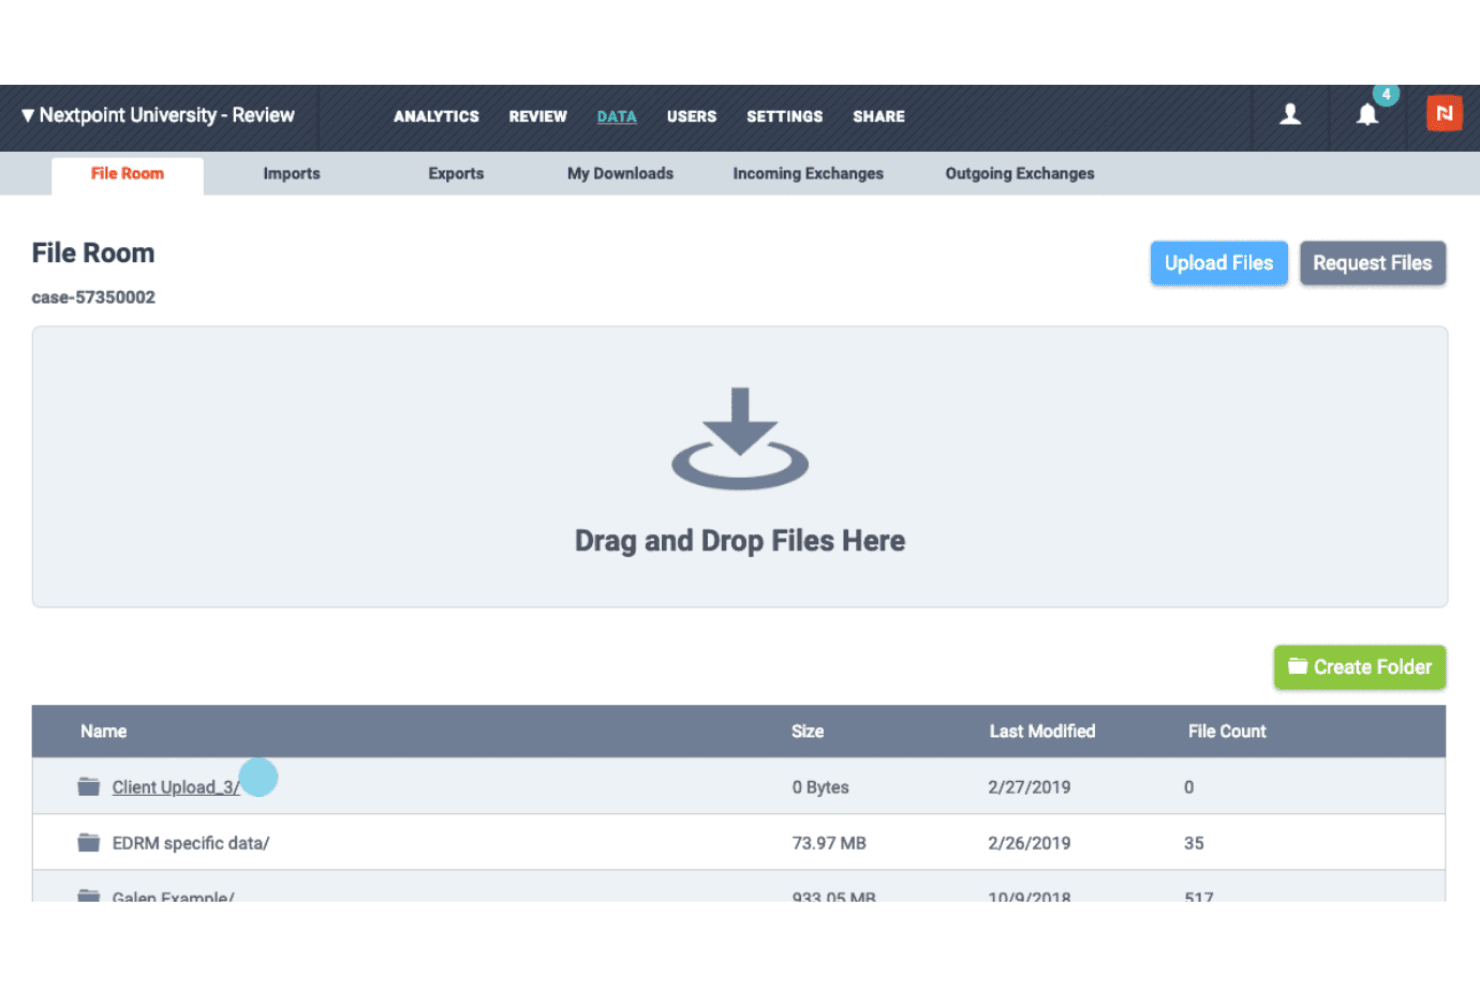Open the Client Upload_3/ folder link
Viewport: 1480px width, 987px height.
coord(176,787)
